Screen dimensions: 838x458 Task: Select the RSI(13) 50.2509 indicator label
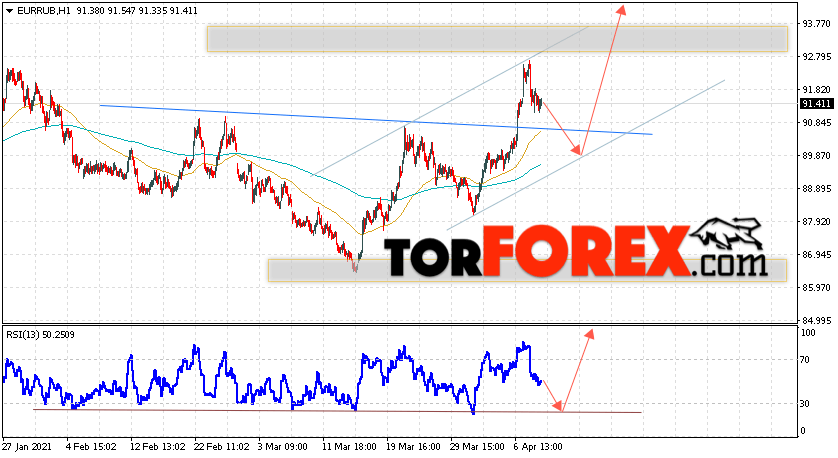pyautogui.click(x=41, y=335)
